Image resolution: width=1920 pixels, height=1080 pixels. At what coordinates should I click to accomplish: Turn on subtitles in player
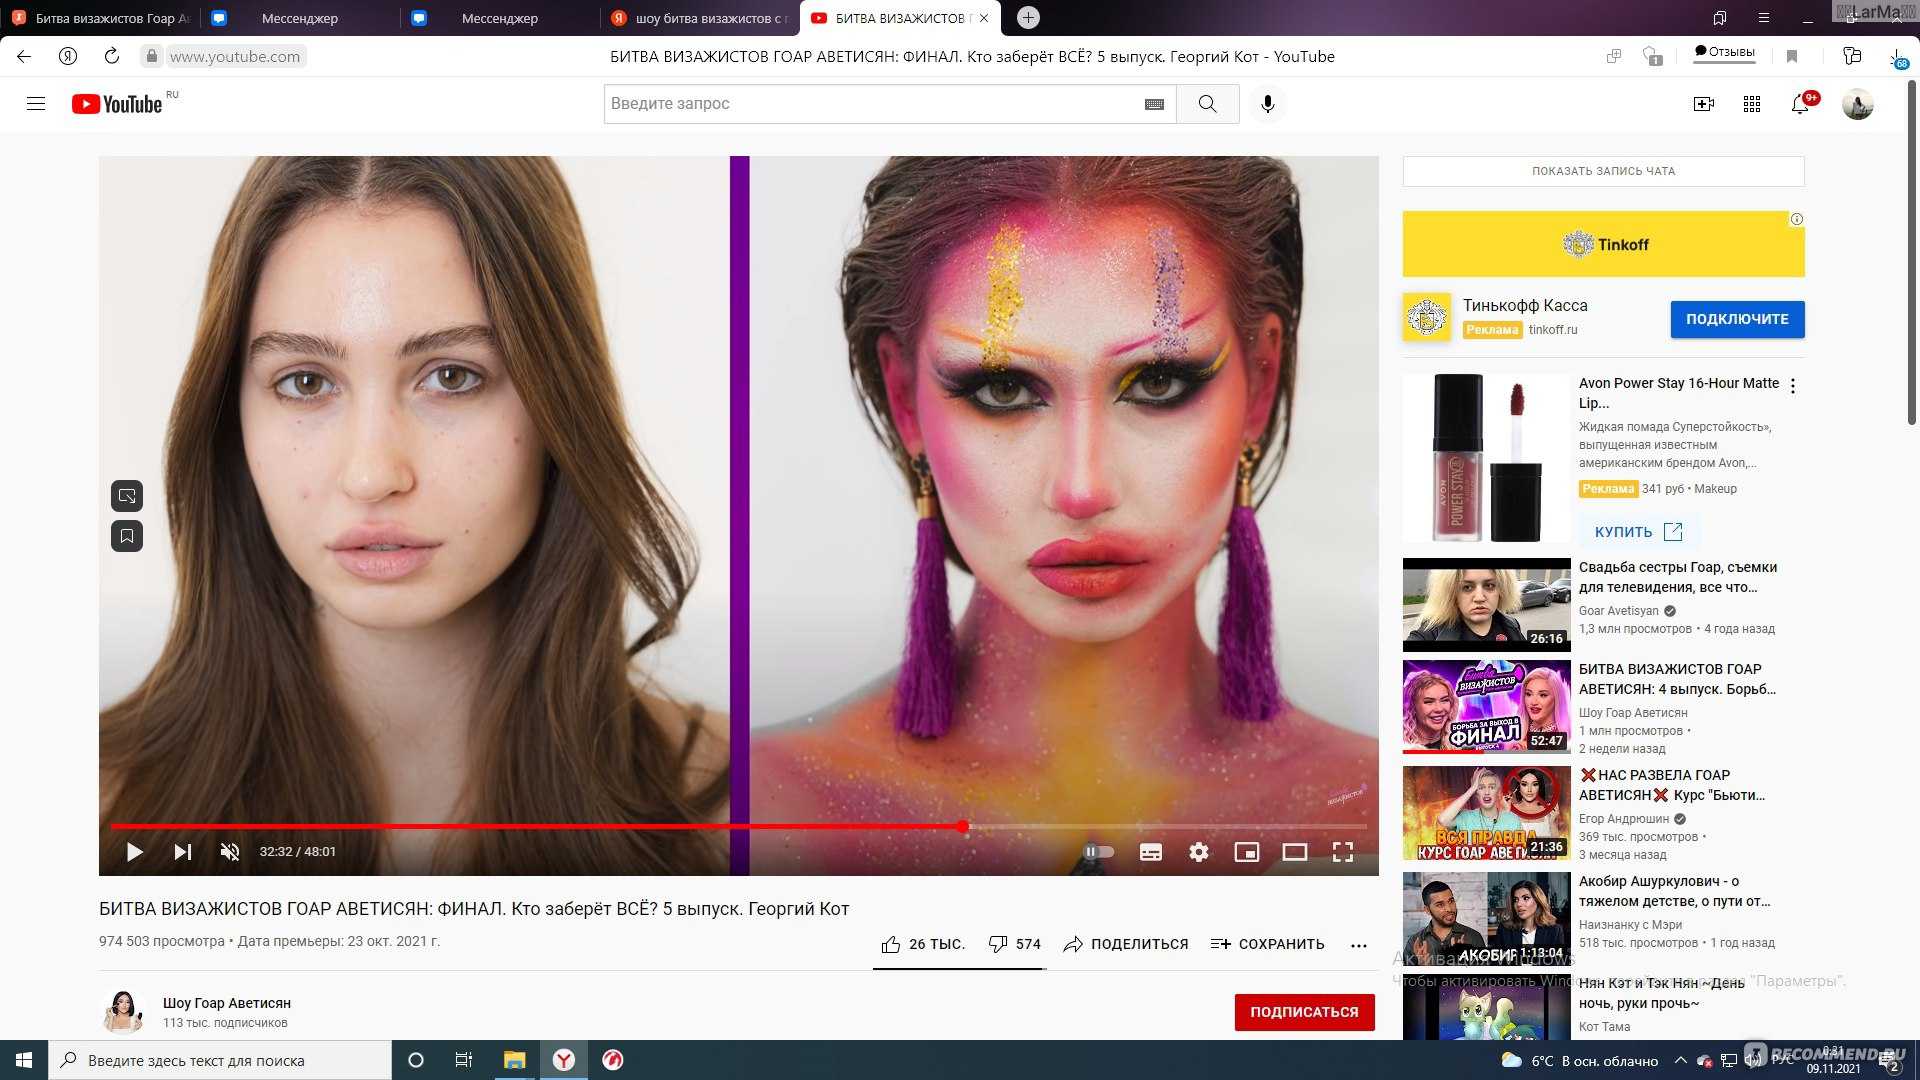tap(1151, 852)
